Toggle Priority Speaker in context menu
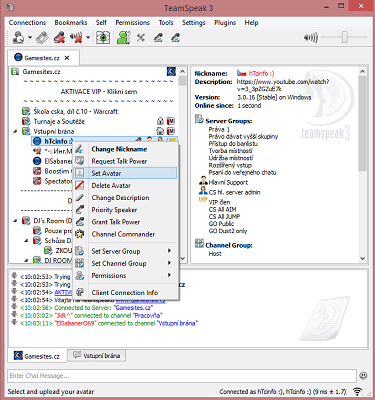This screenshot has height=400, width=375. (126, 210)
